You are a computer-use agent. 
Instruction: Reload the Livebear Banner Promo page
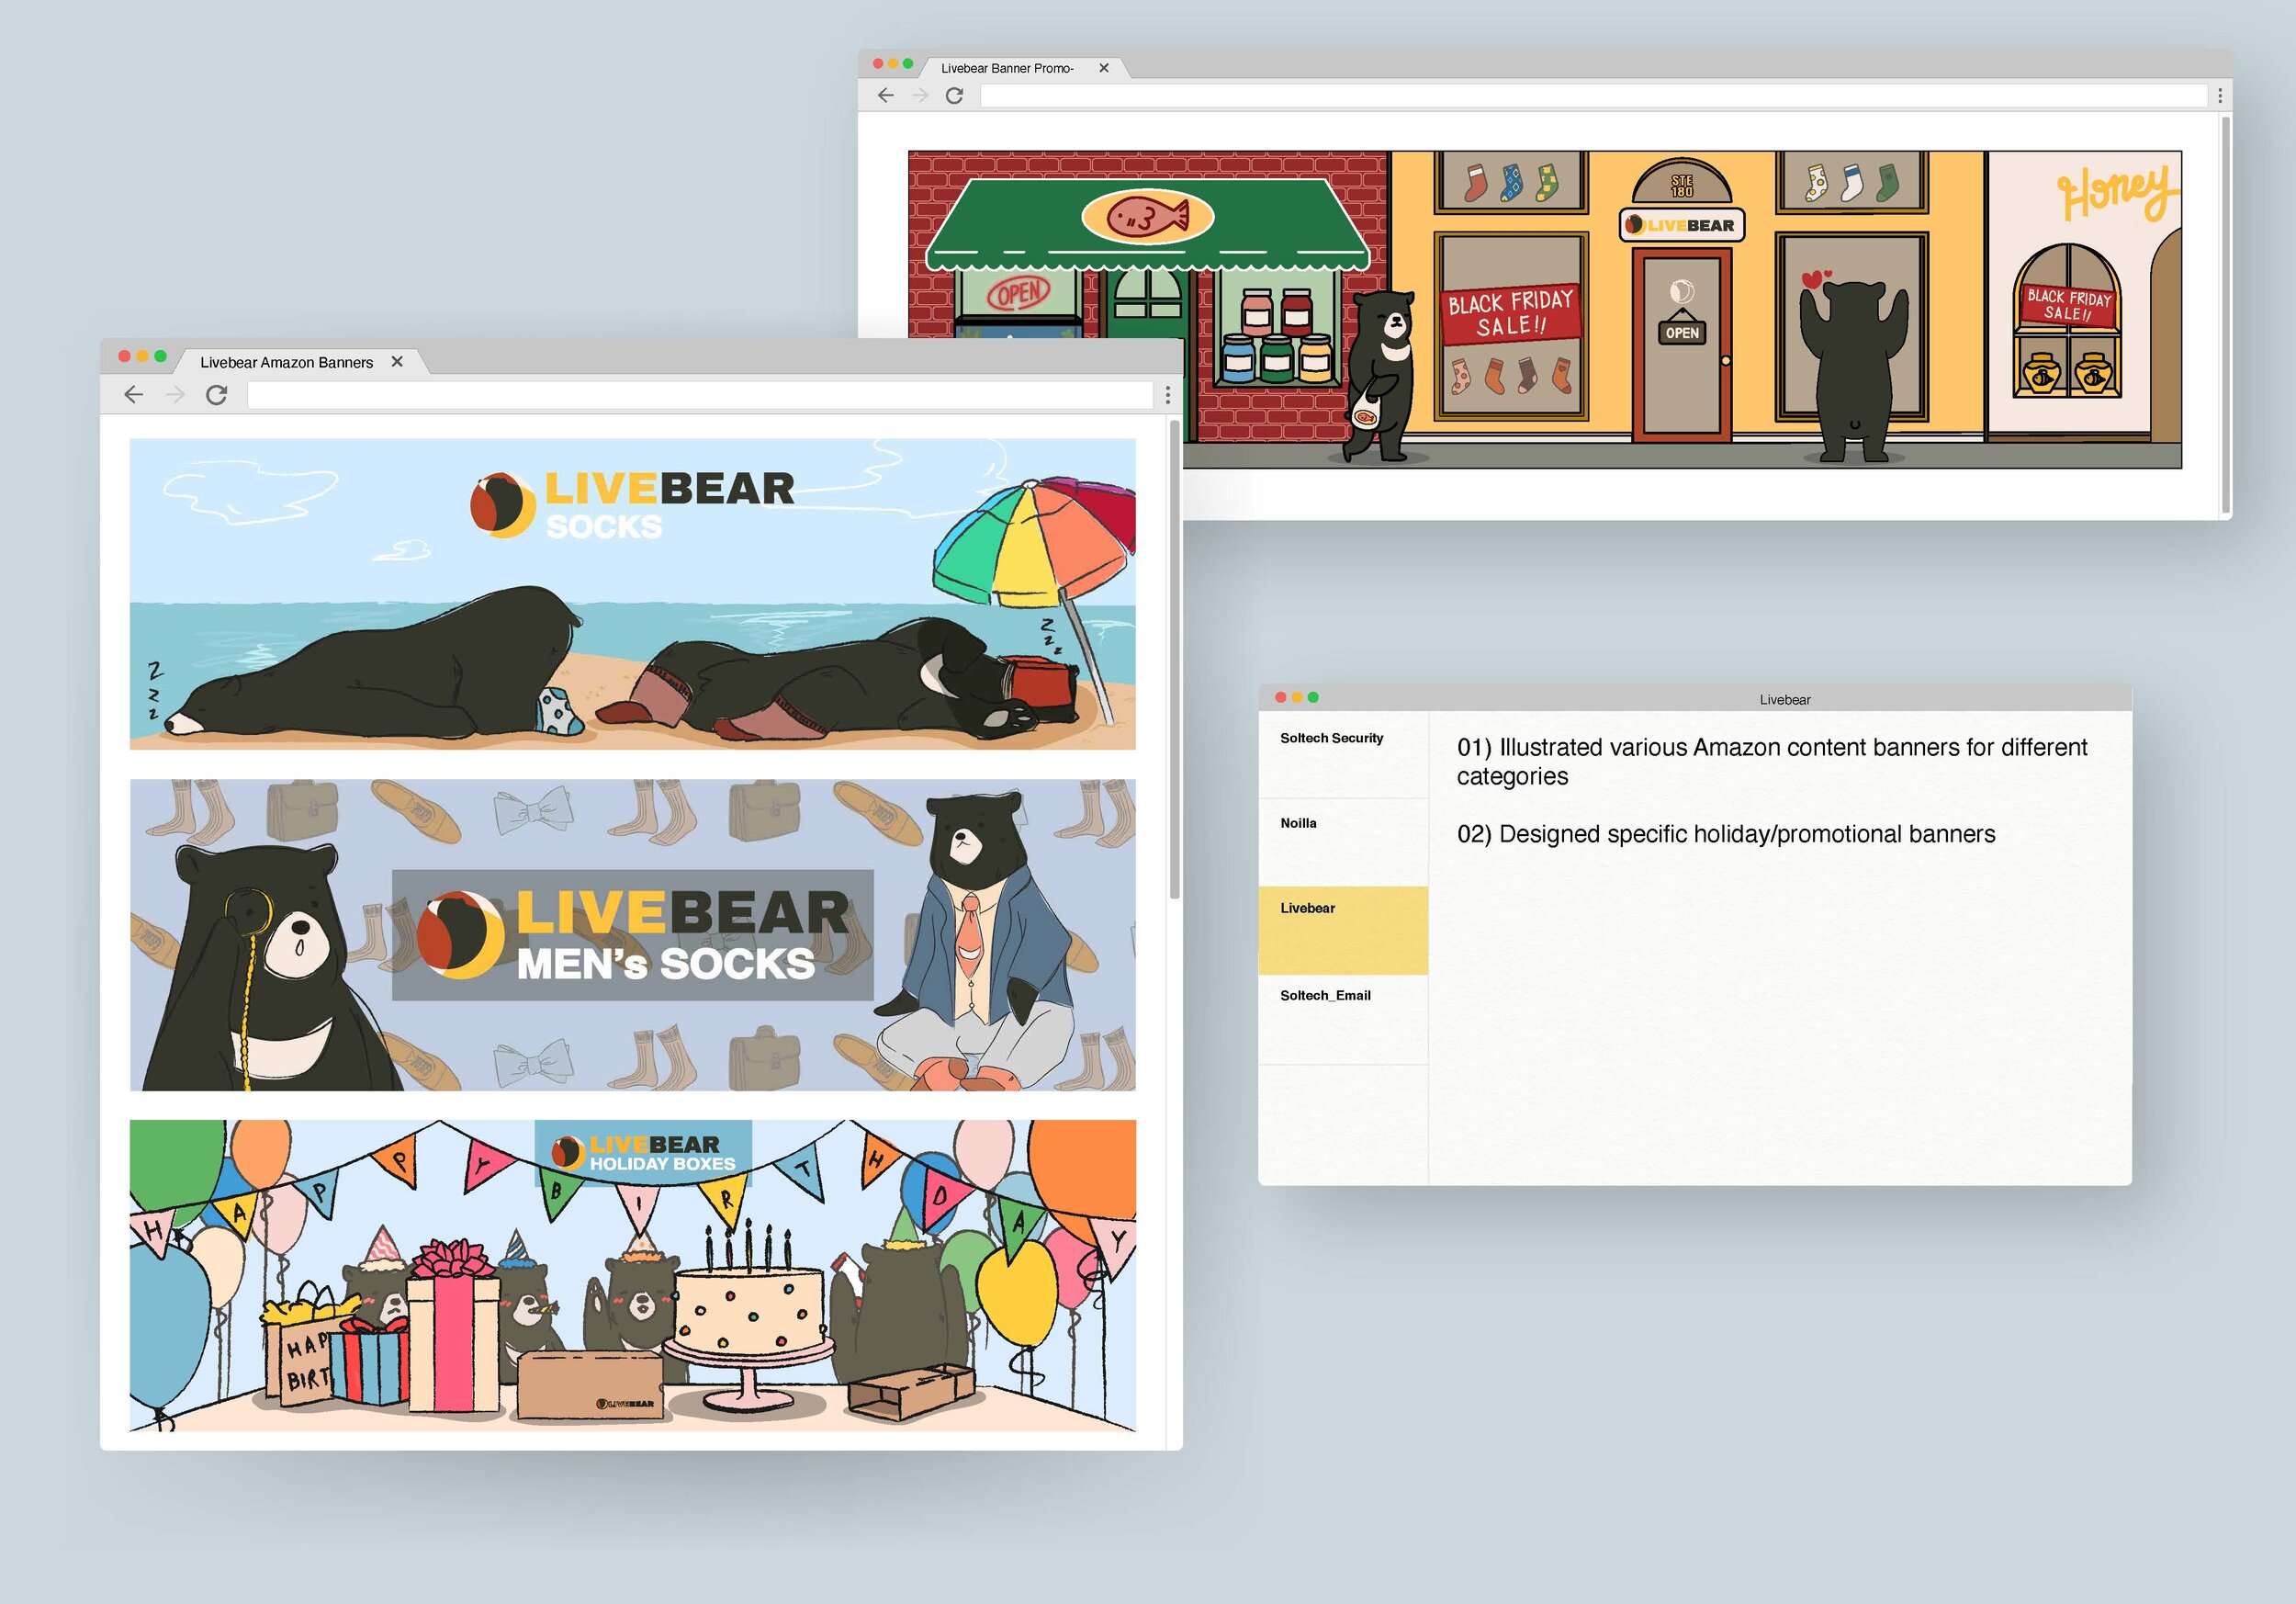click(x=955, y=95)
